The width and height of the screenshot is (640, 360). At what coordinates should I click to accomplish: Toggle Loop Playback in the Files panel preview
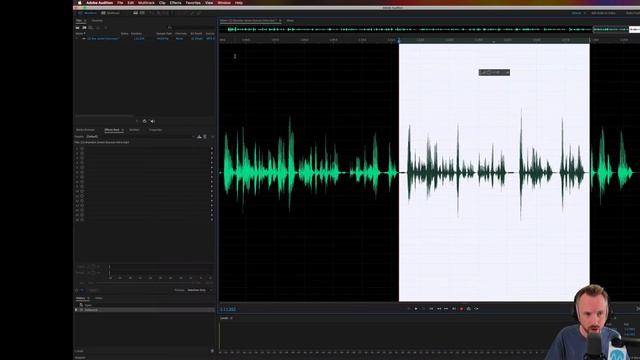click(144, 121)
